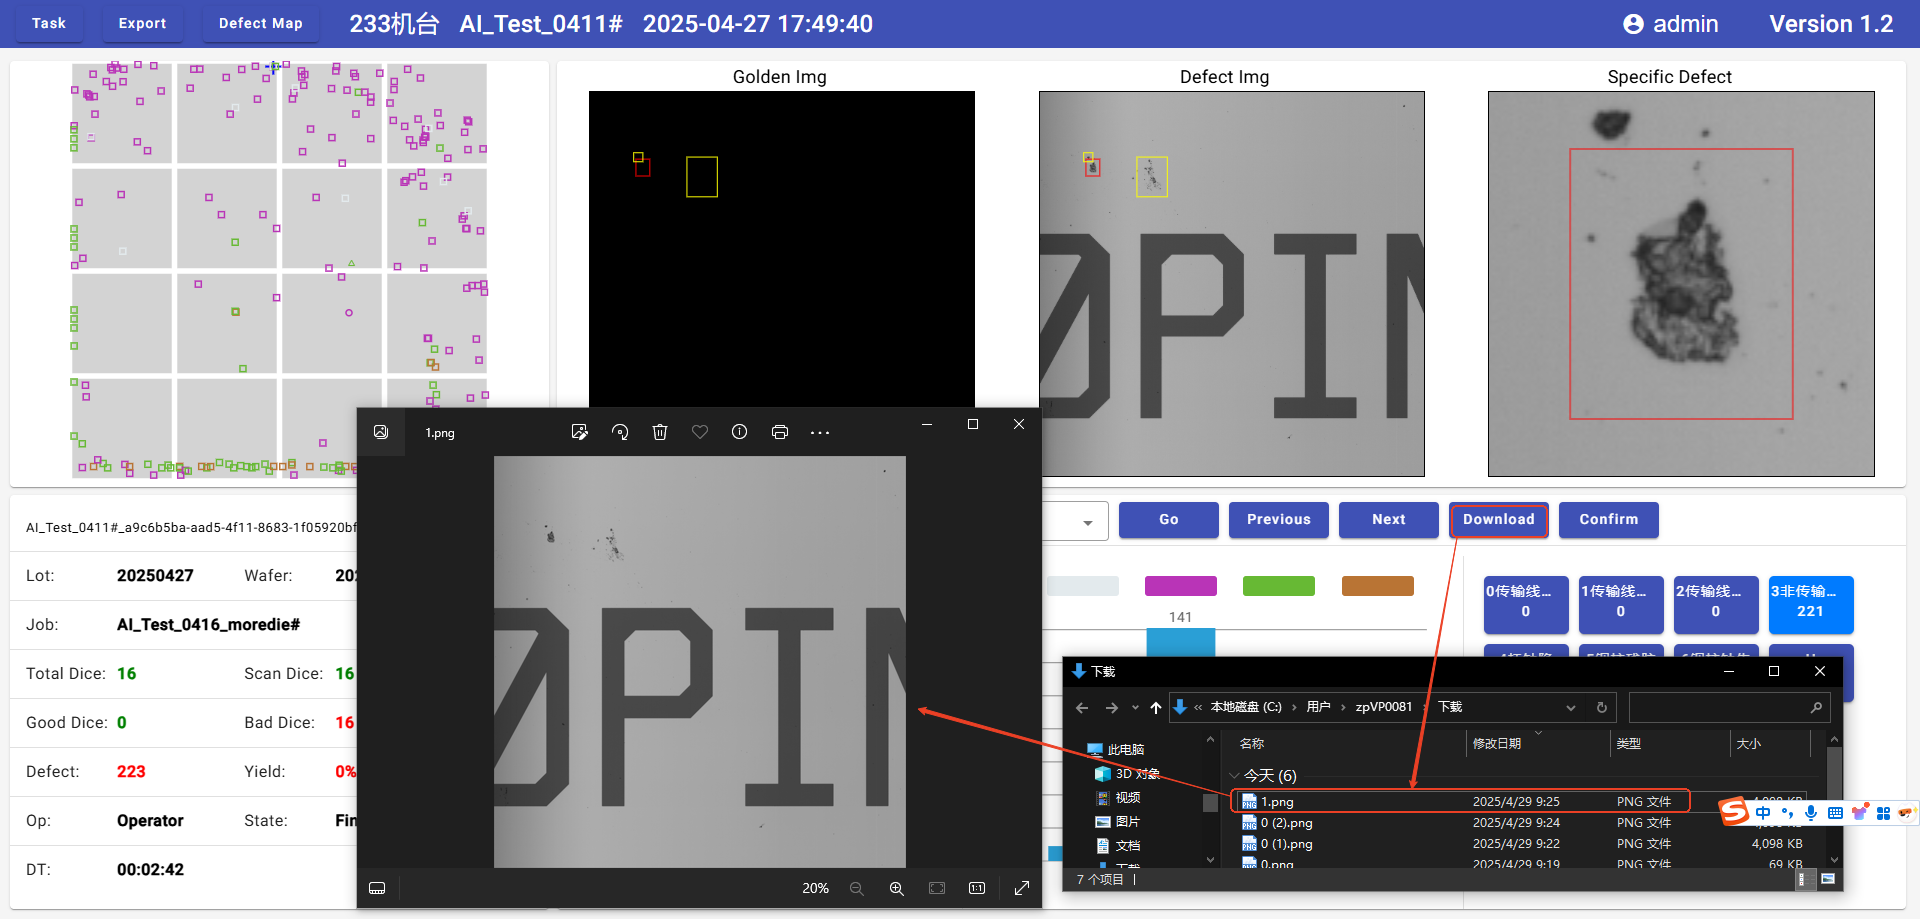Toggle the filmstrip in Photos viewer
The height and width of the screenshot is (919, 1920).
click(377, 888)
